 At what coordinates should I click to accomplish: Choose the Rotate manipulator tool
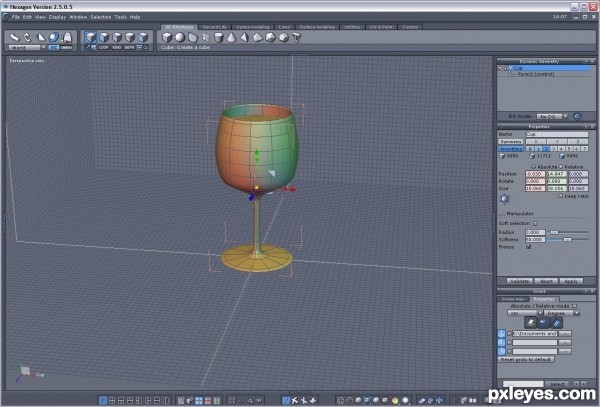(28, 37)
